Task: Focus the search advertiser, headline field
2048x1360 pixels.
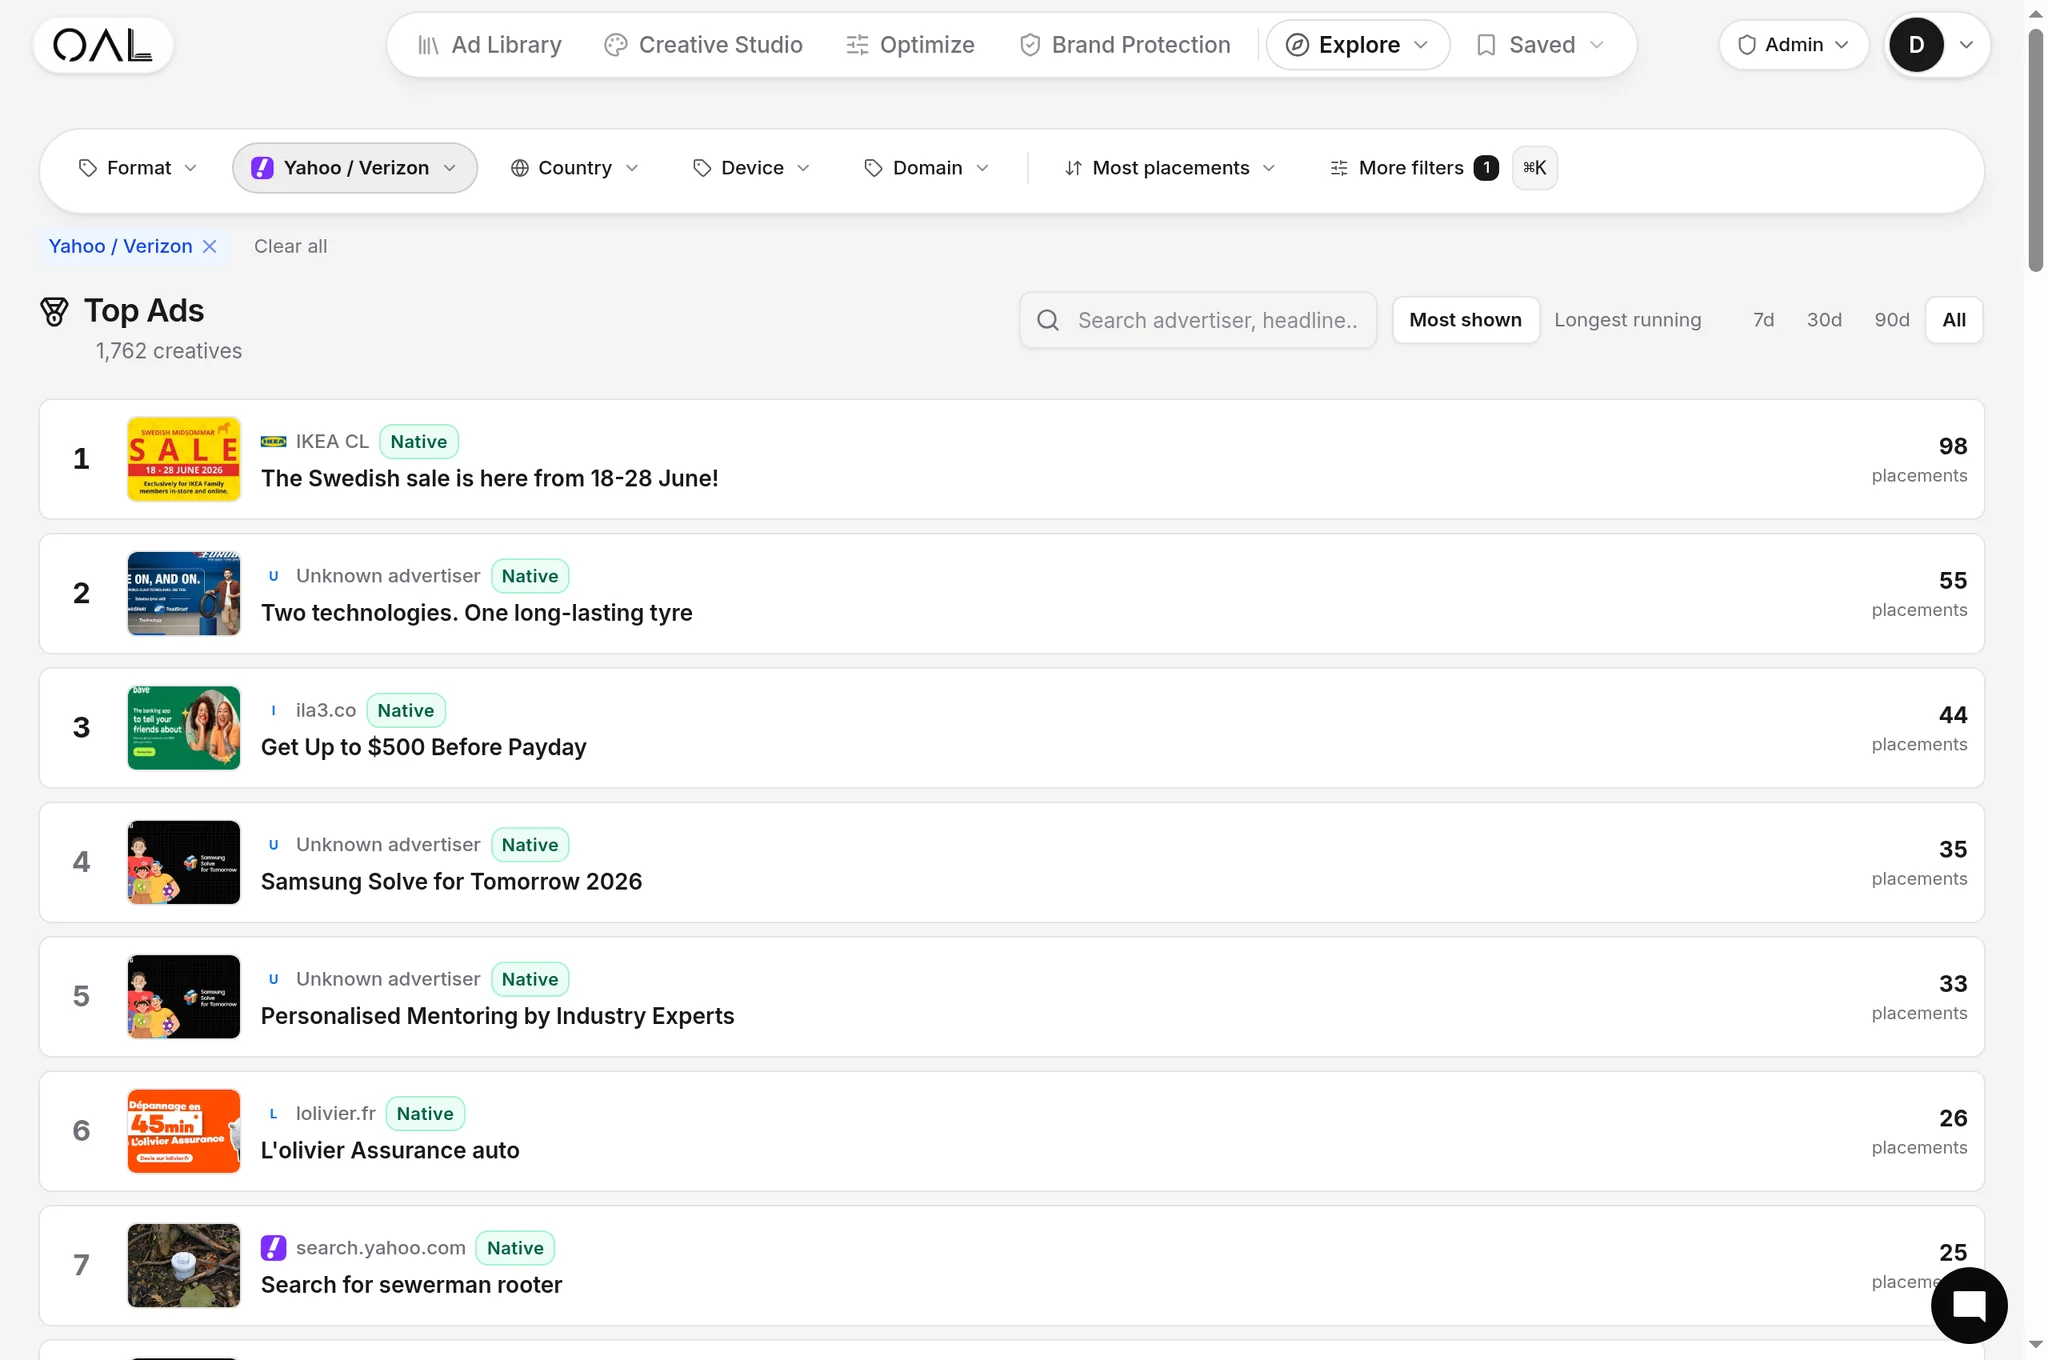Action: click(x=1198, y=320)
